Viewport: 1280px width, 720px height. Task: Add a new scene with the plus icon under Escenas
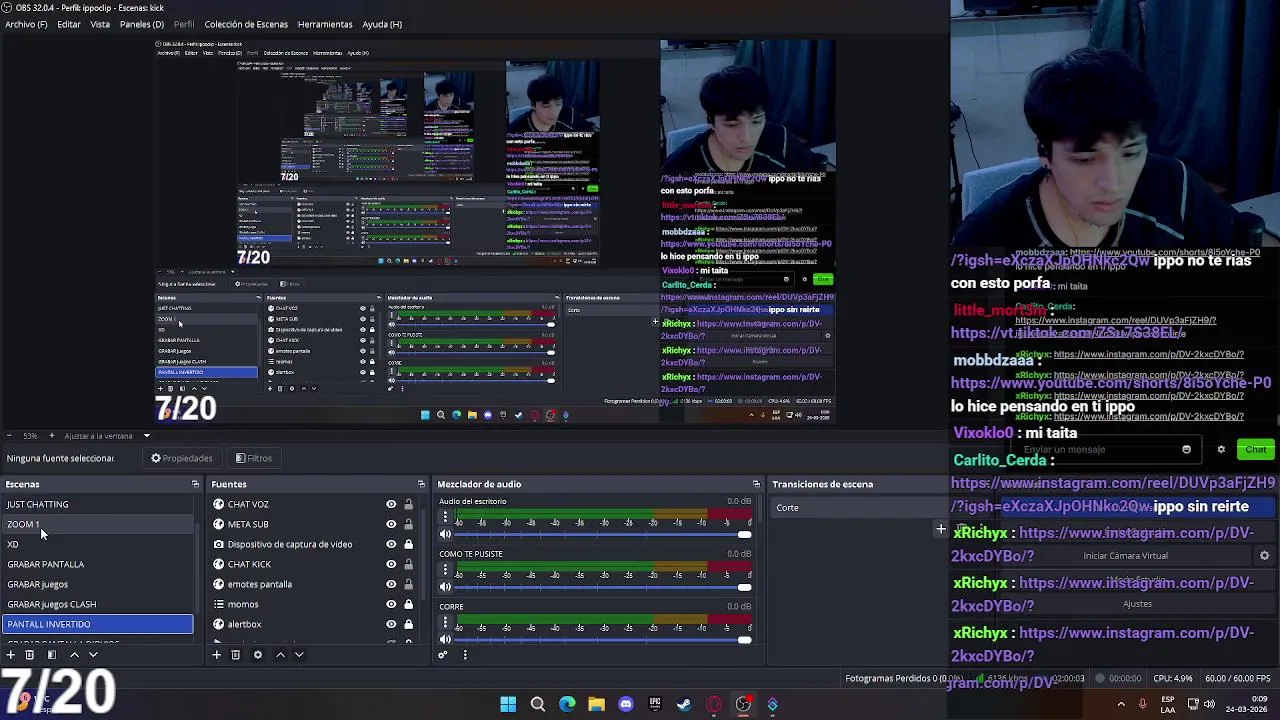pyautogui.click(x=10, y=655)
